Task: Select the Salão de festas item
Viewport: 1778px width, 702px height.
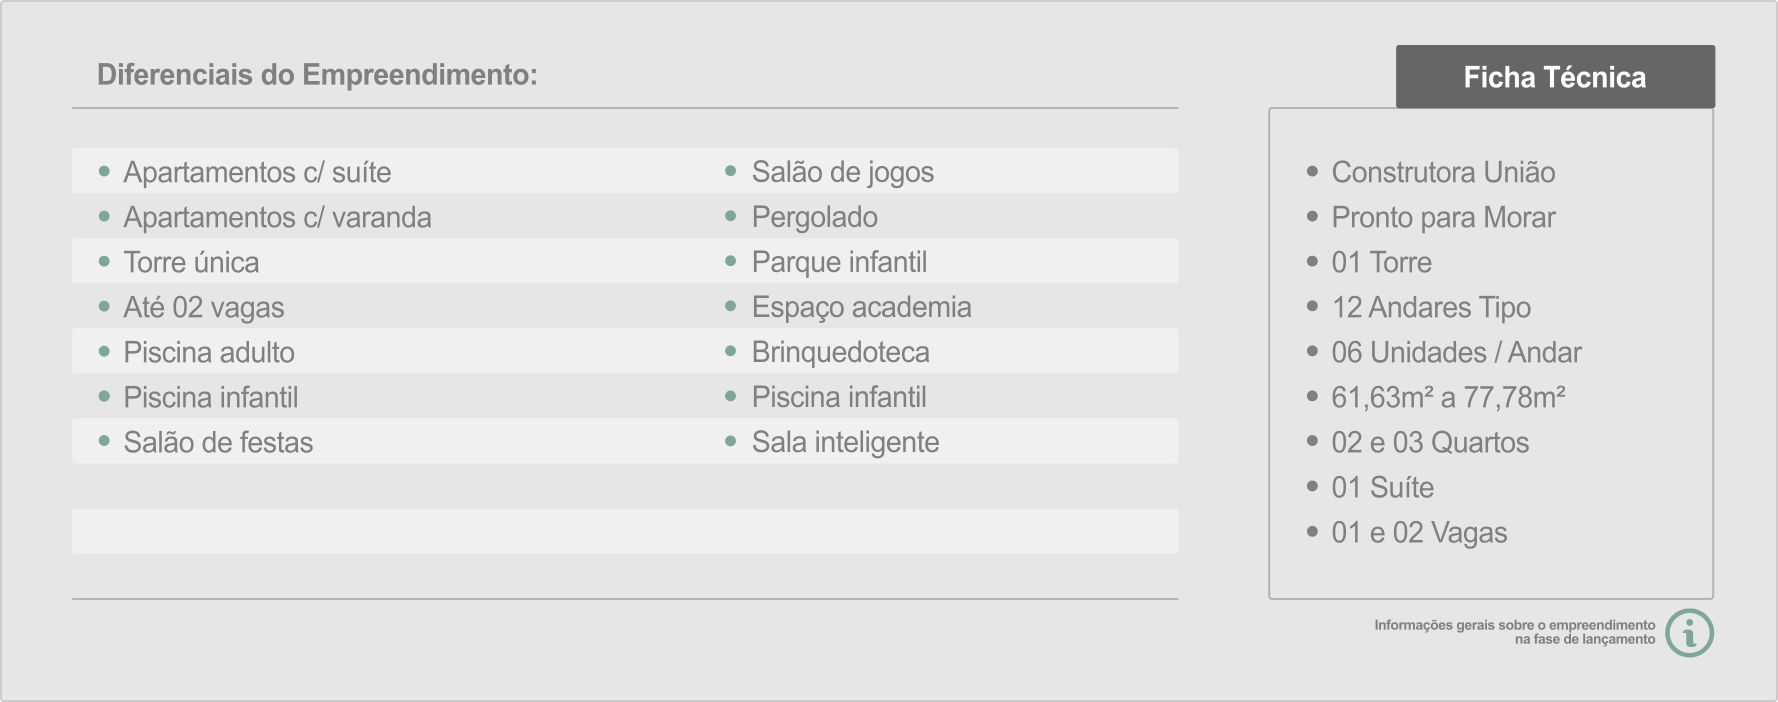Action: (x=218, y=442)
